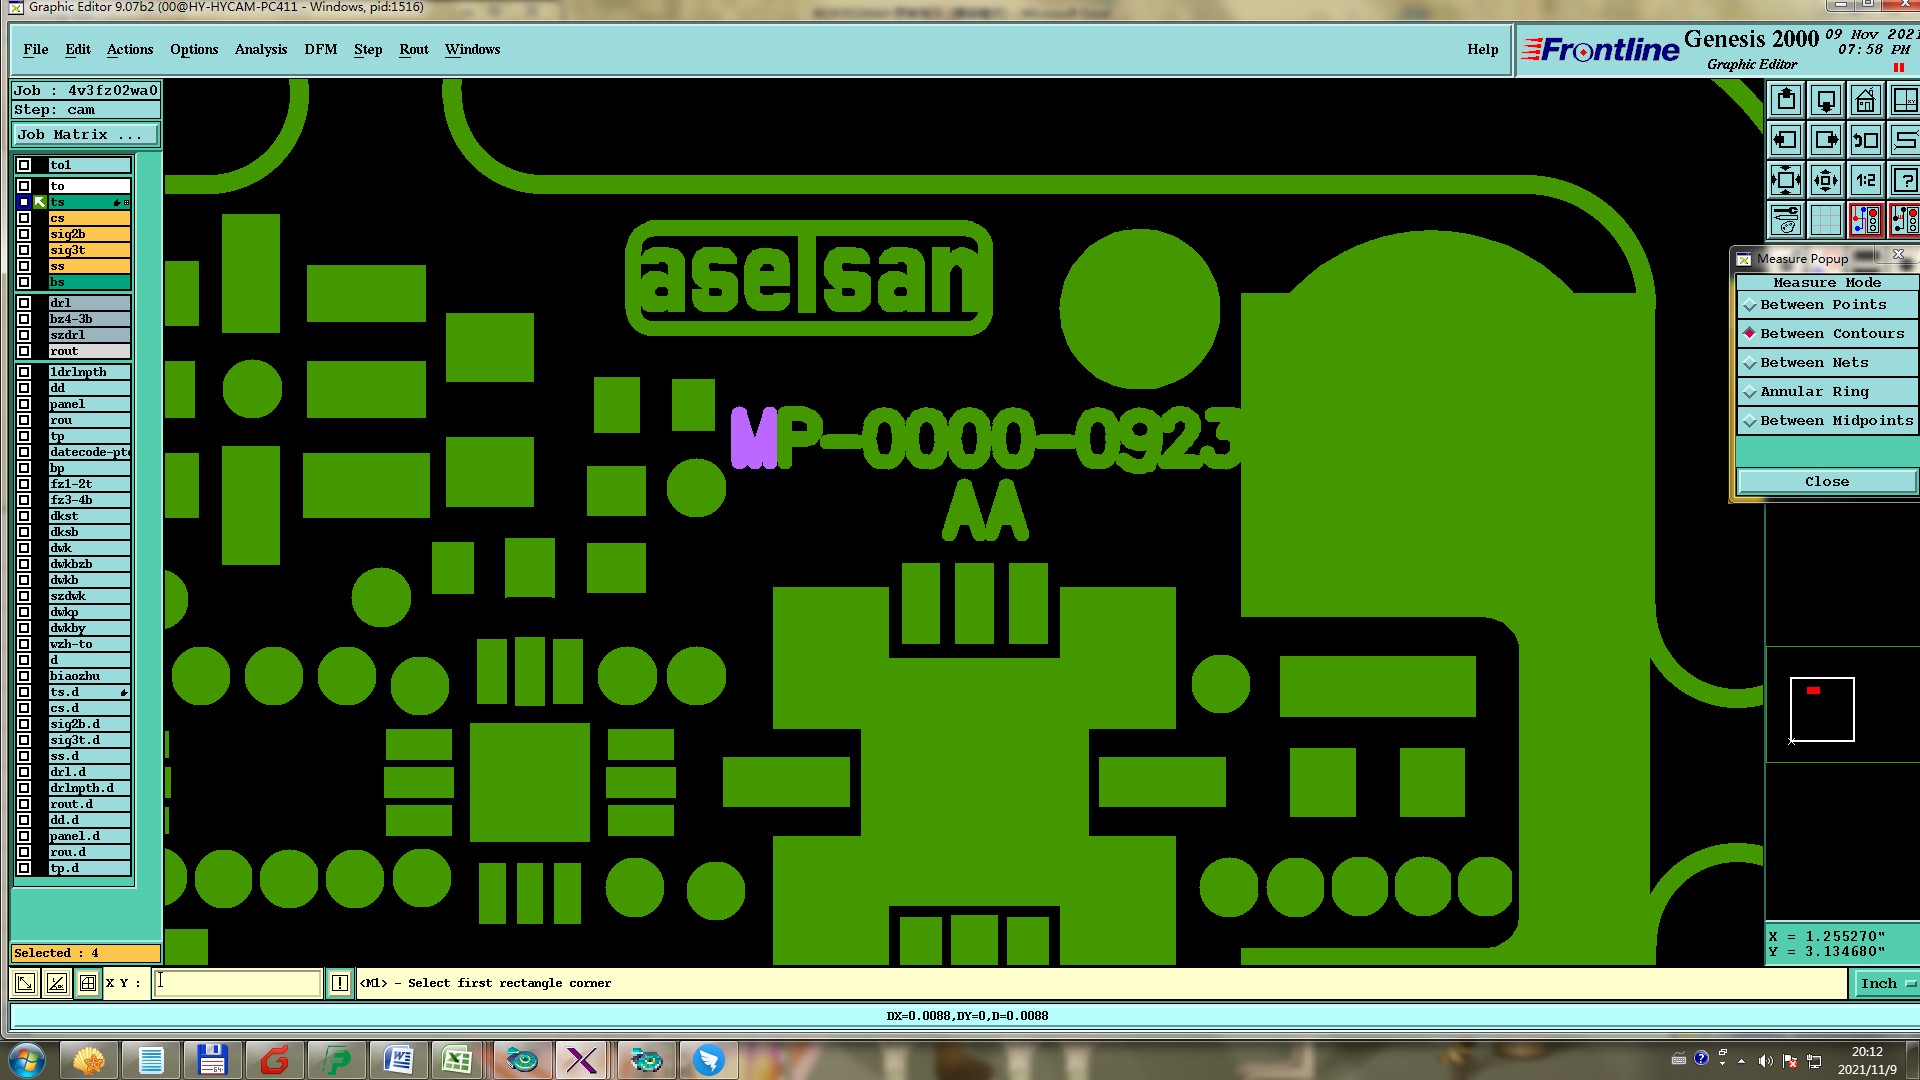Select the dwkbzb layer row

(90, 564)
